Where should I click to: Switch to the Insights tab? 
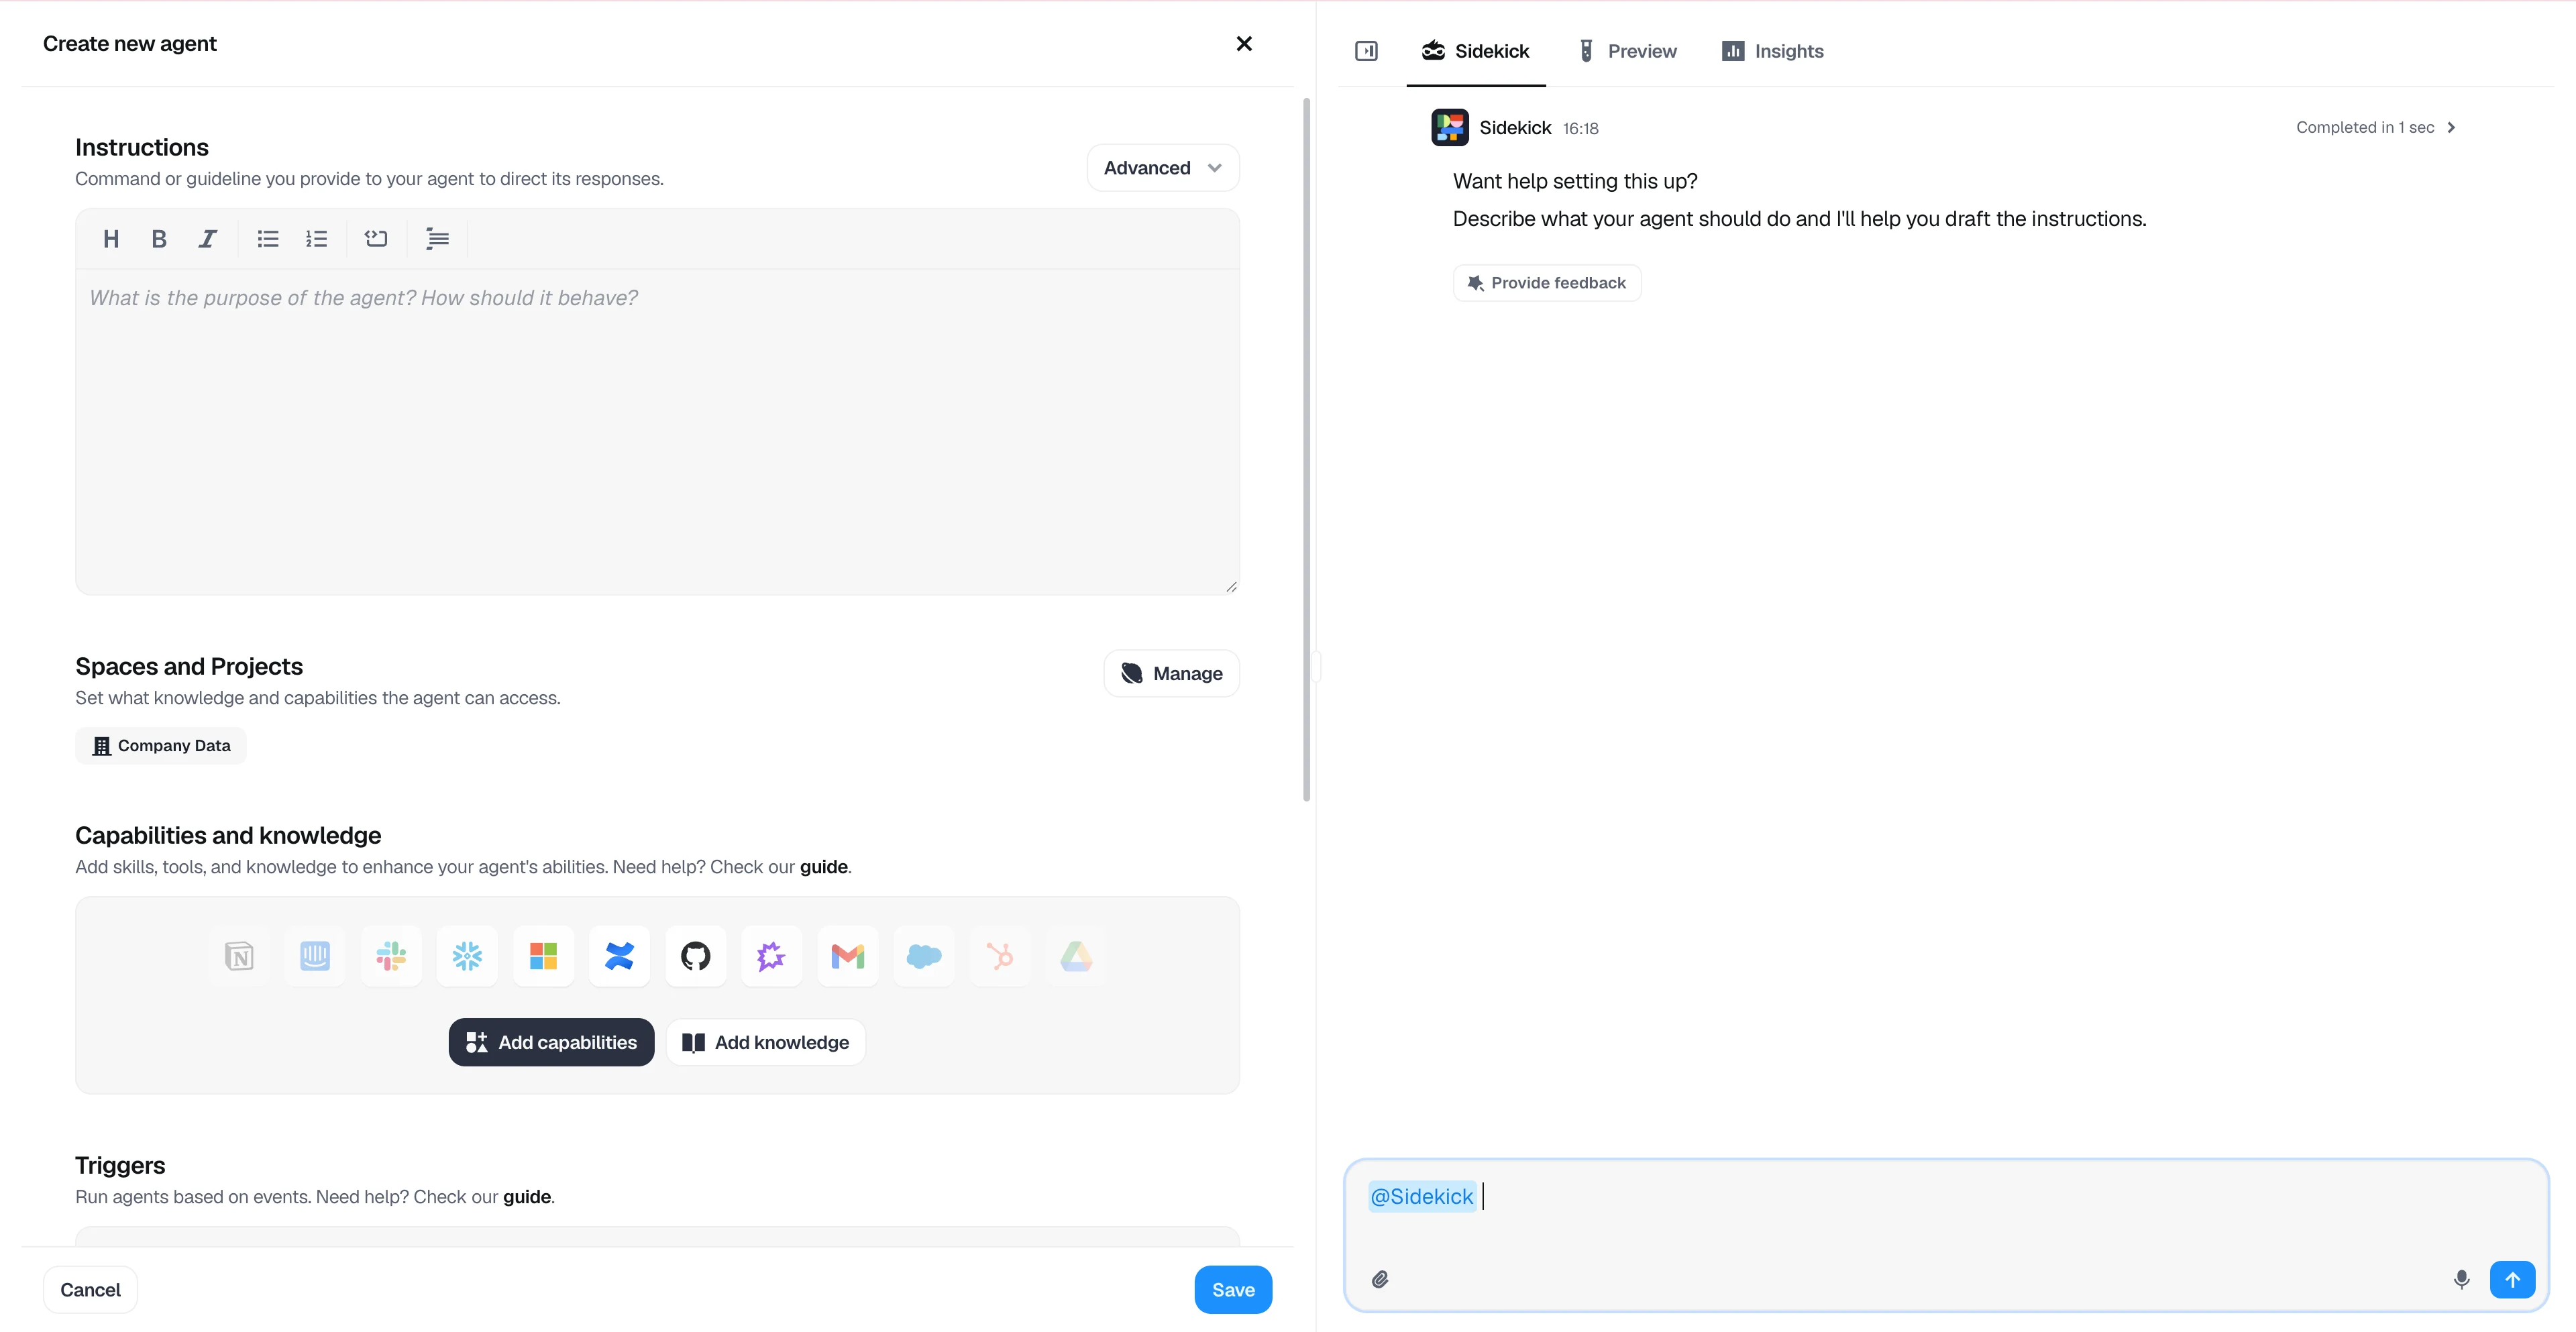1773,51
